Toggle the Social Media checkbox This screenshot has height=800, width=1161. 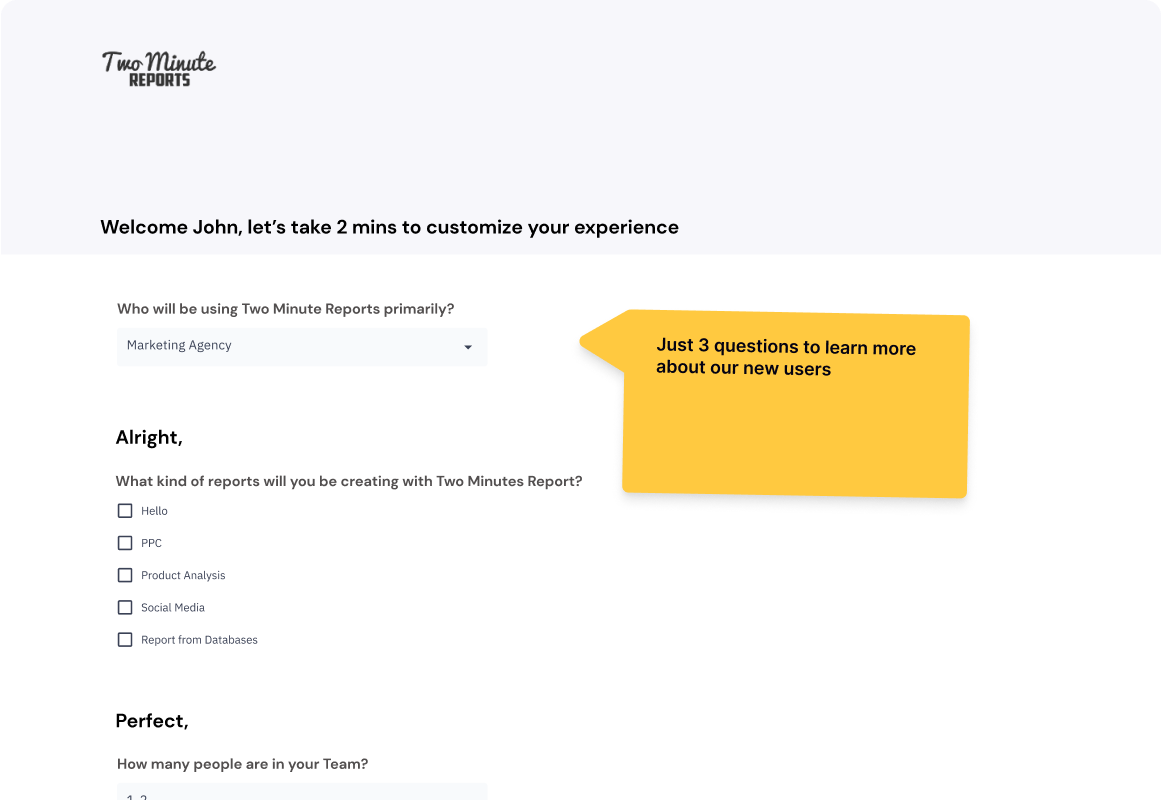[x=125, y=607]
